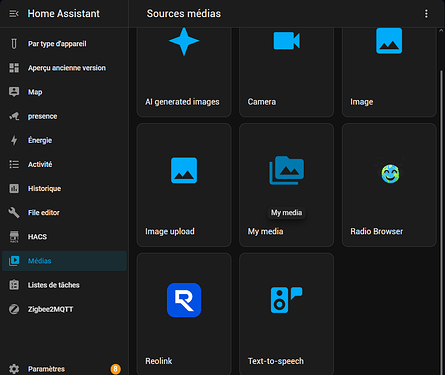Collapse the sidebar with the hamburger icon

coord(14,14)
